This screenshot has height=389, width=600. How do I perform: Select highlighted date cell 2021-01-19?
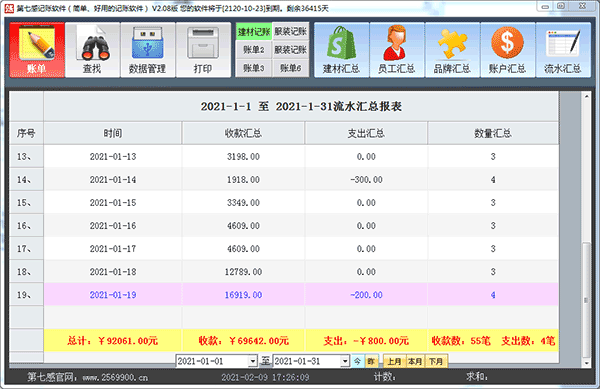(113, 295)
